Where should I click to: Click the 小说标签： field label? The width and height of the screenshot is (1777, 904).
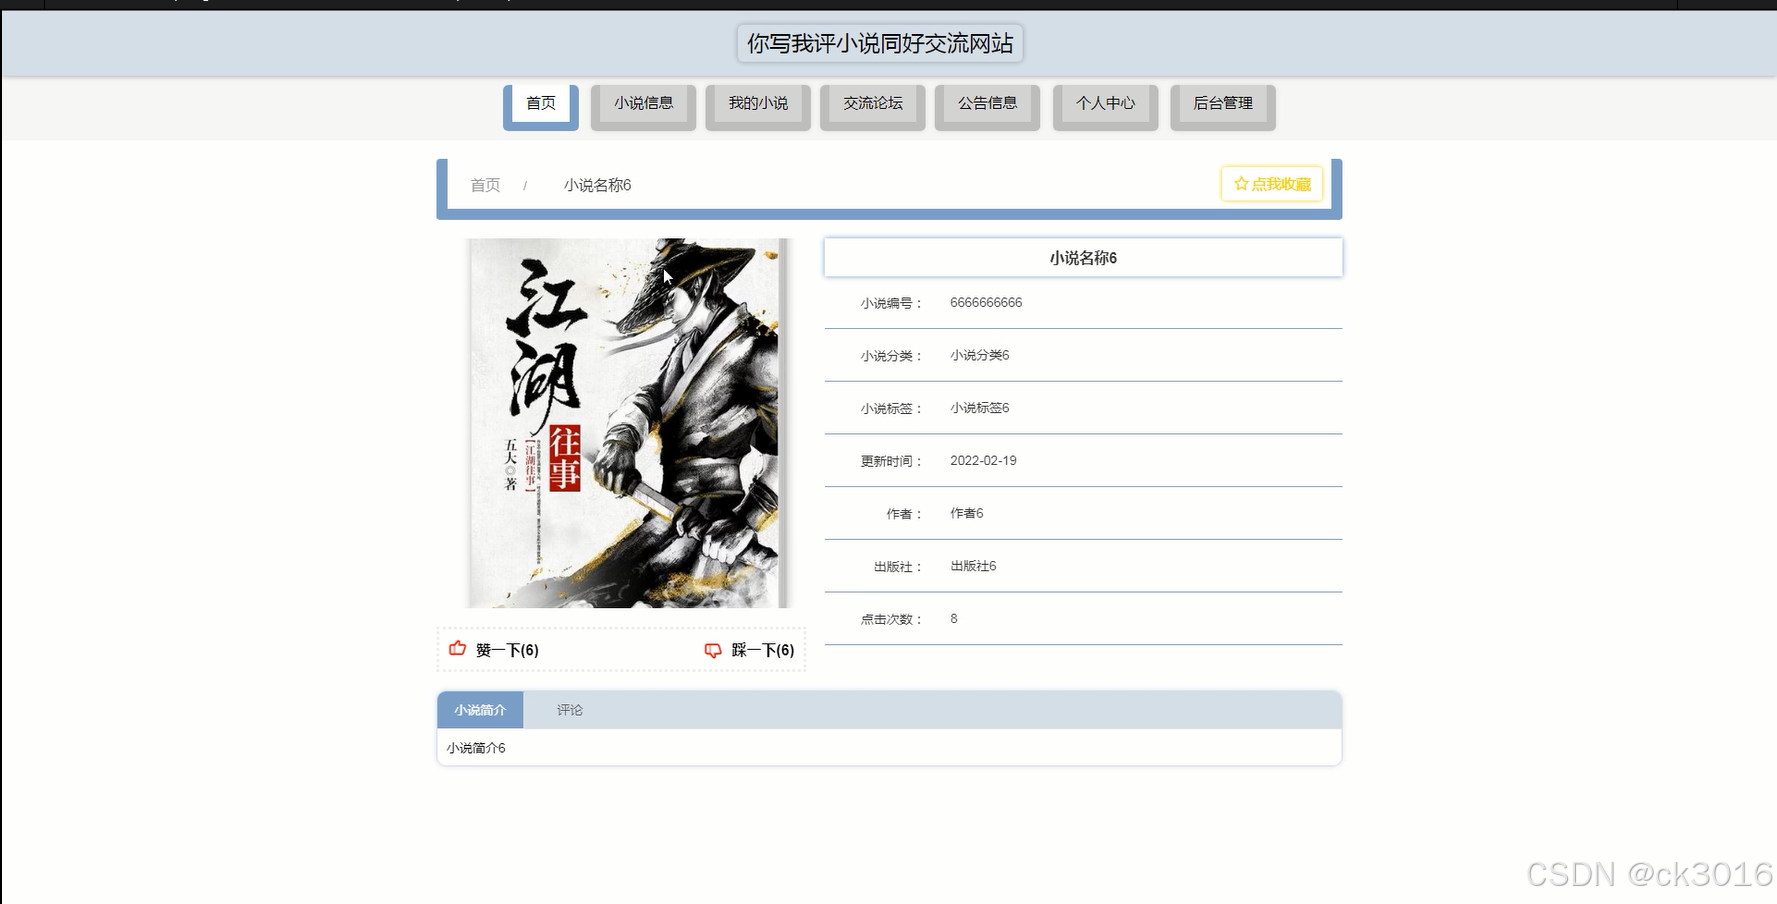pyautogui.click(x=891, y=409)
